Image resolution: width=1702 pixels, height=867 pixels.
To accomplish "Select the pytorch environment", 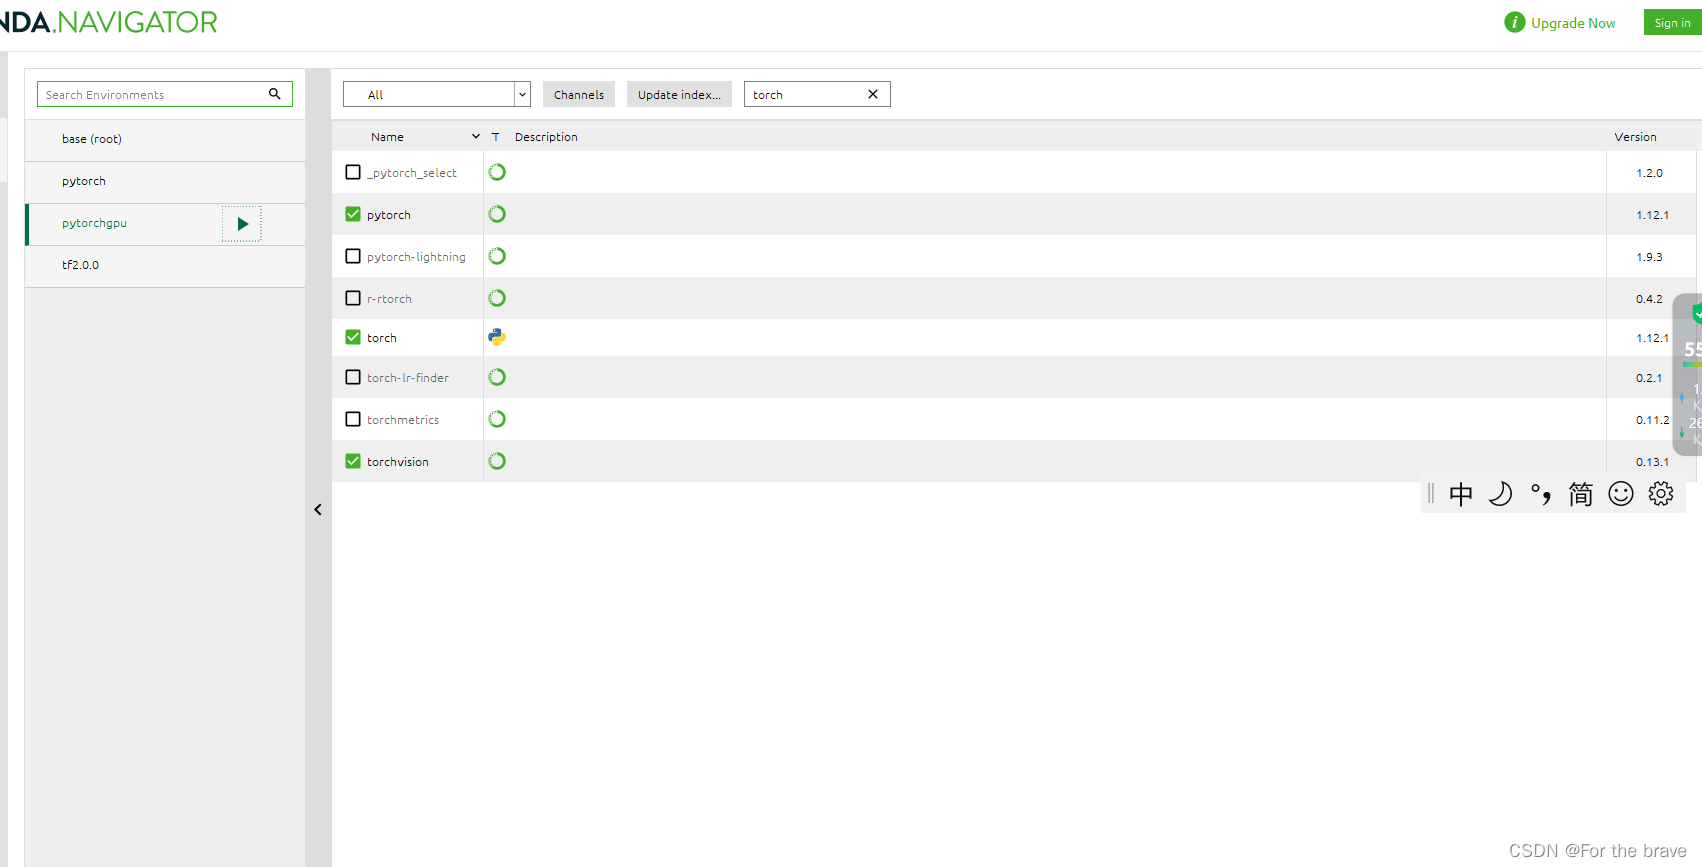I will point(165,182).
